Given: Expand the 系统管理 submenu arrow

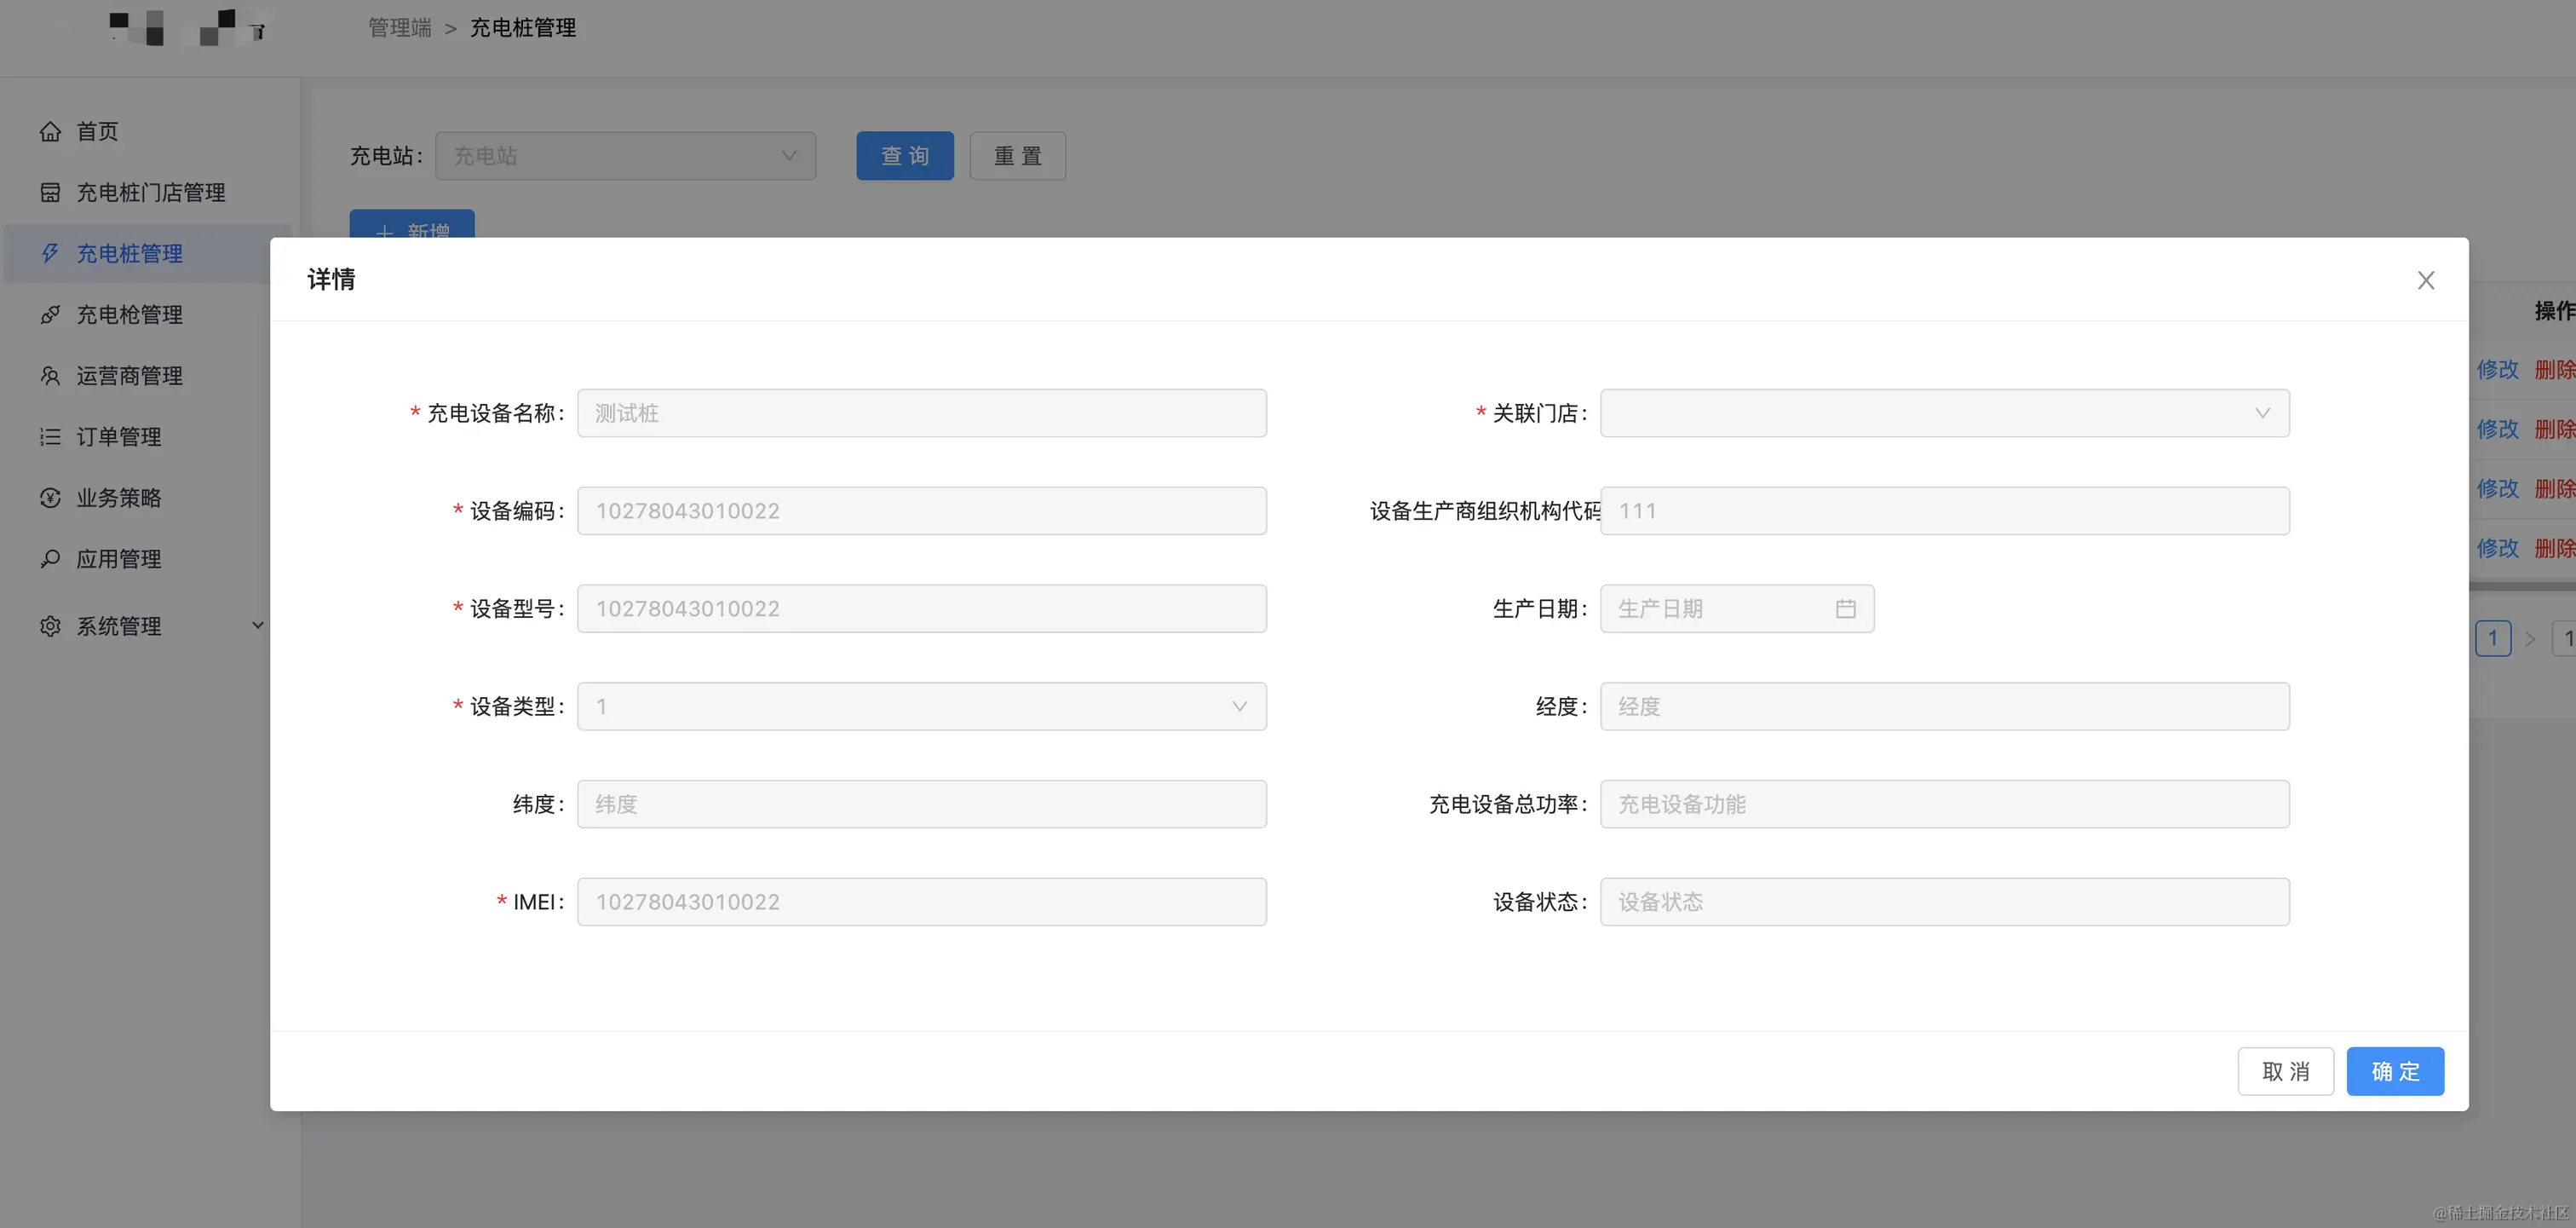Looking at the screenshot, I should pos(257,625).
